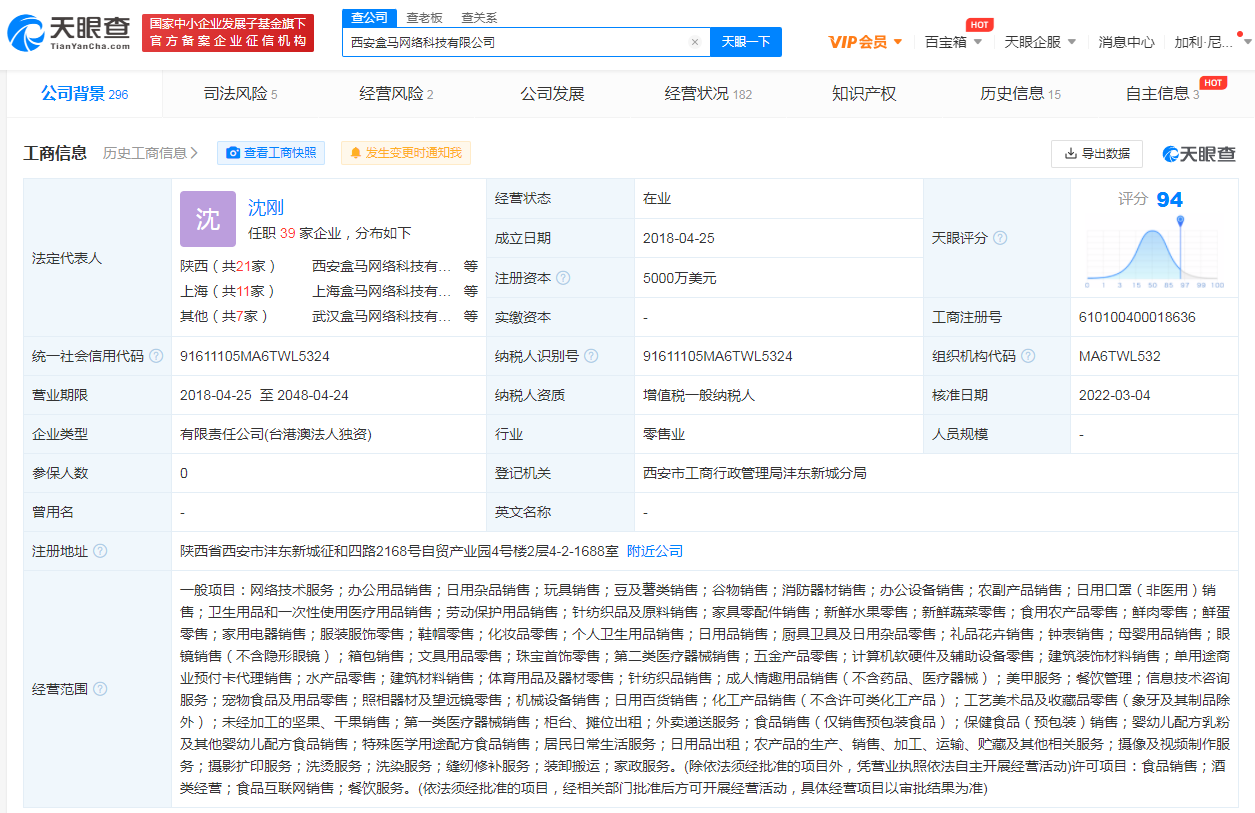Select 工商注册号 value 610100400018636

click(1137, 317)
